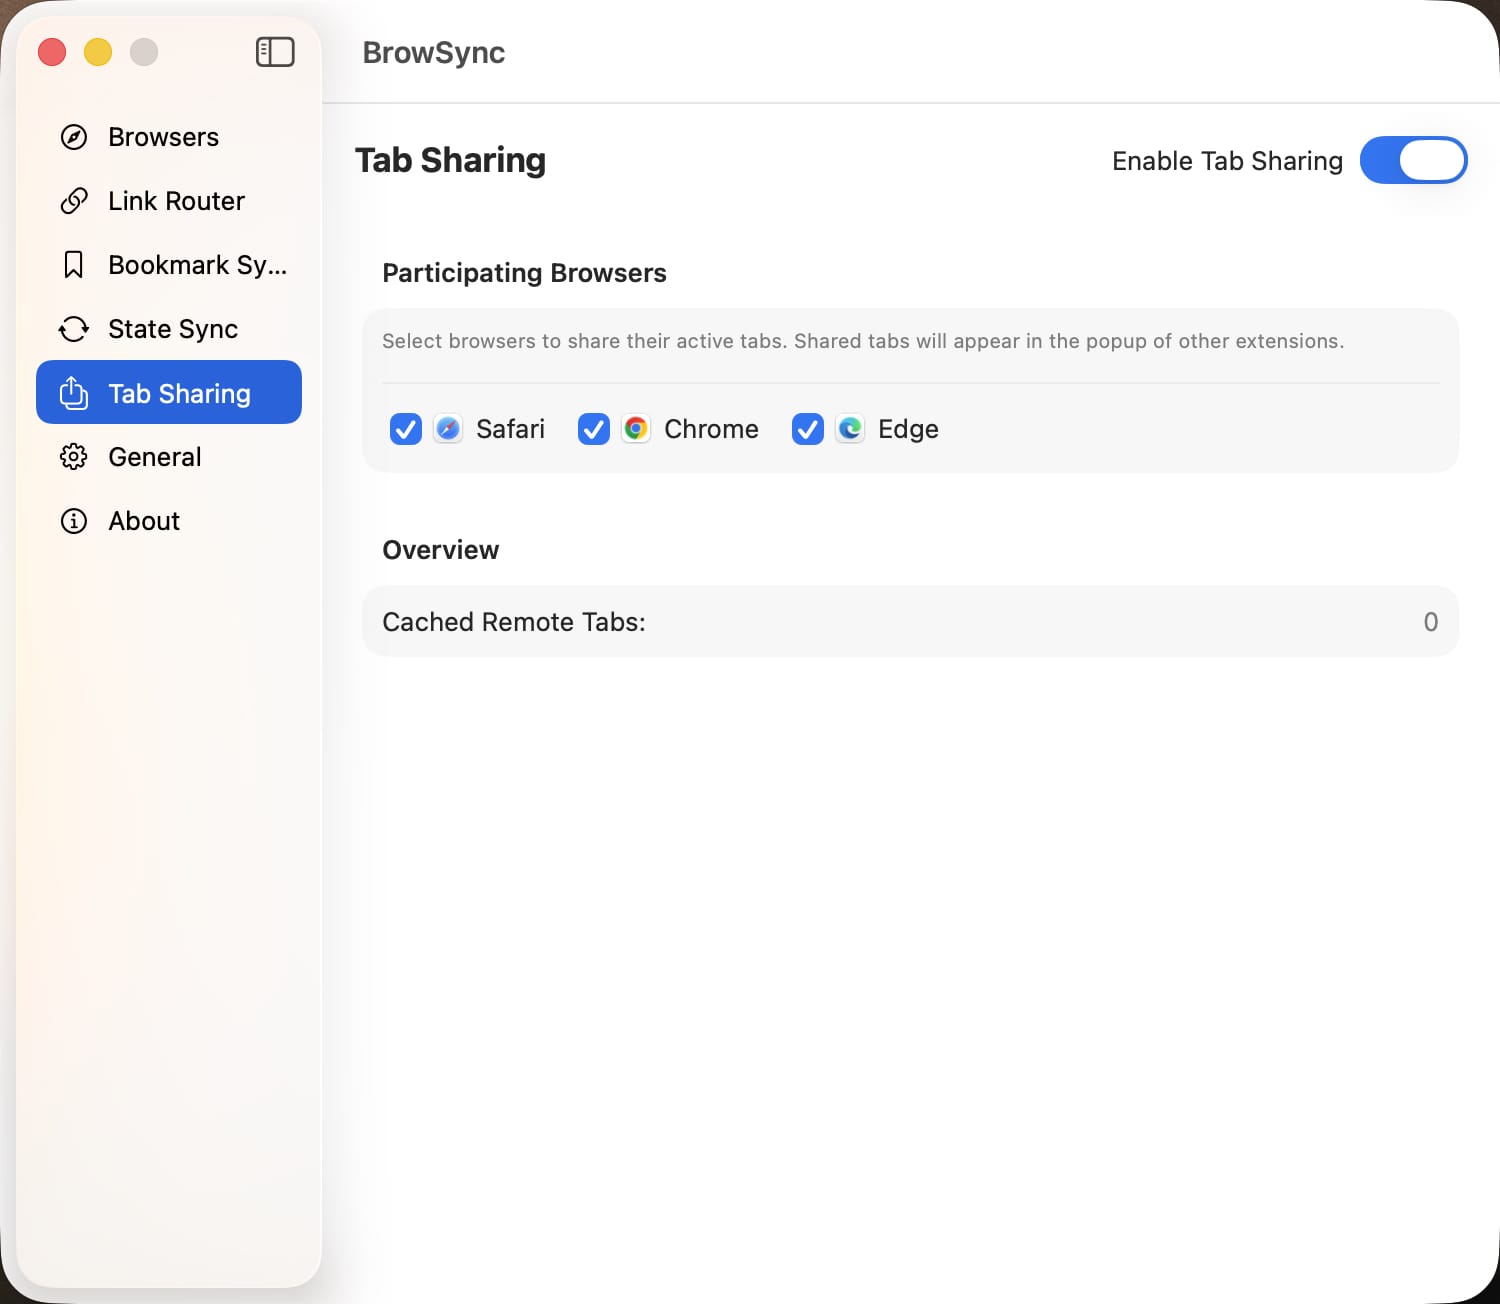1500x1304 pixels.
Task: Click the Tab Sharing page heading
Action: coord(450,160)
